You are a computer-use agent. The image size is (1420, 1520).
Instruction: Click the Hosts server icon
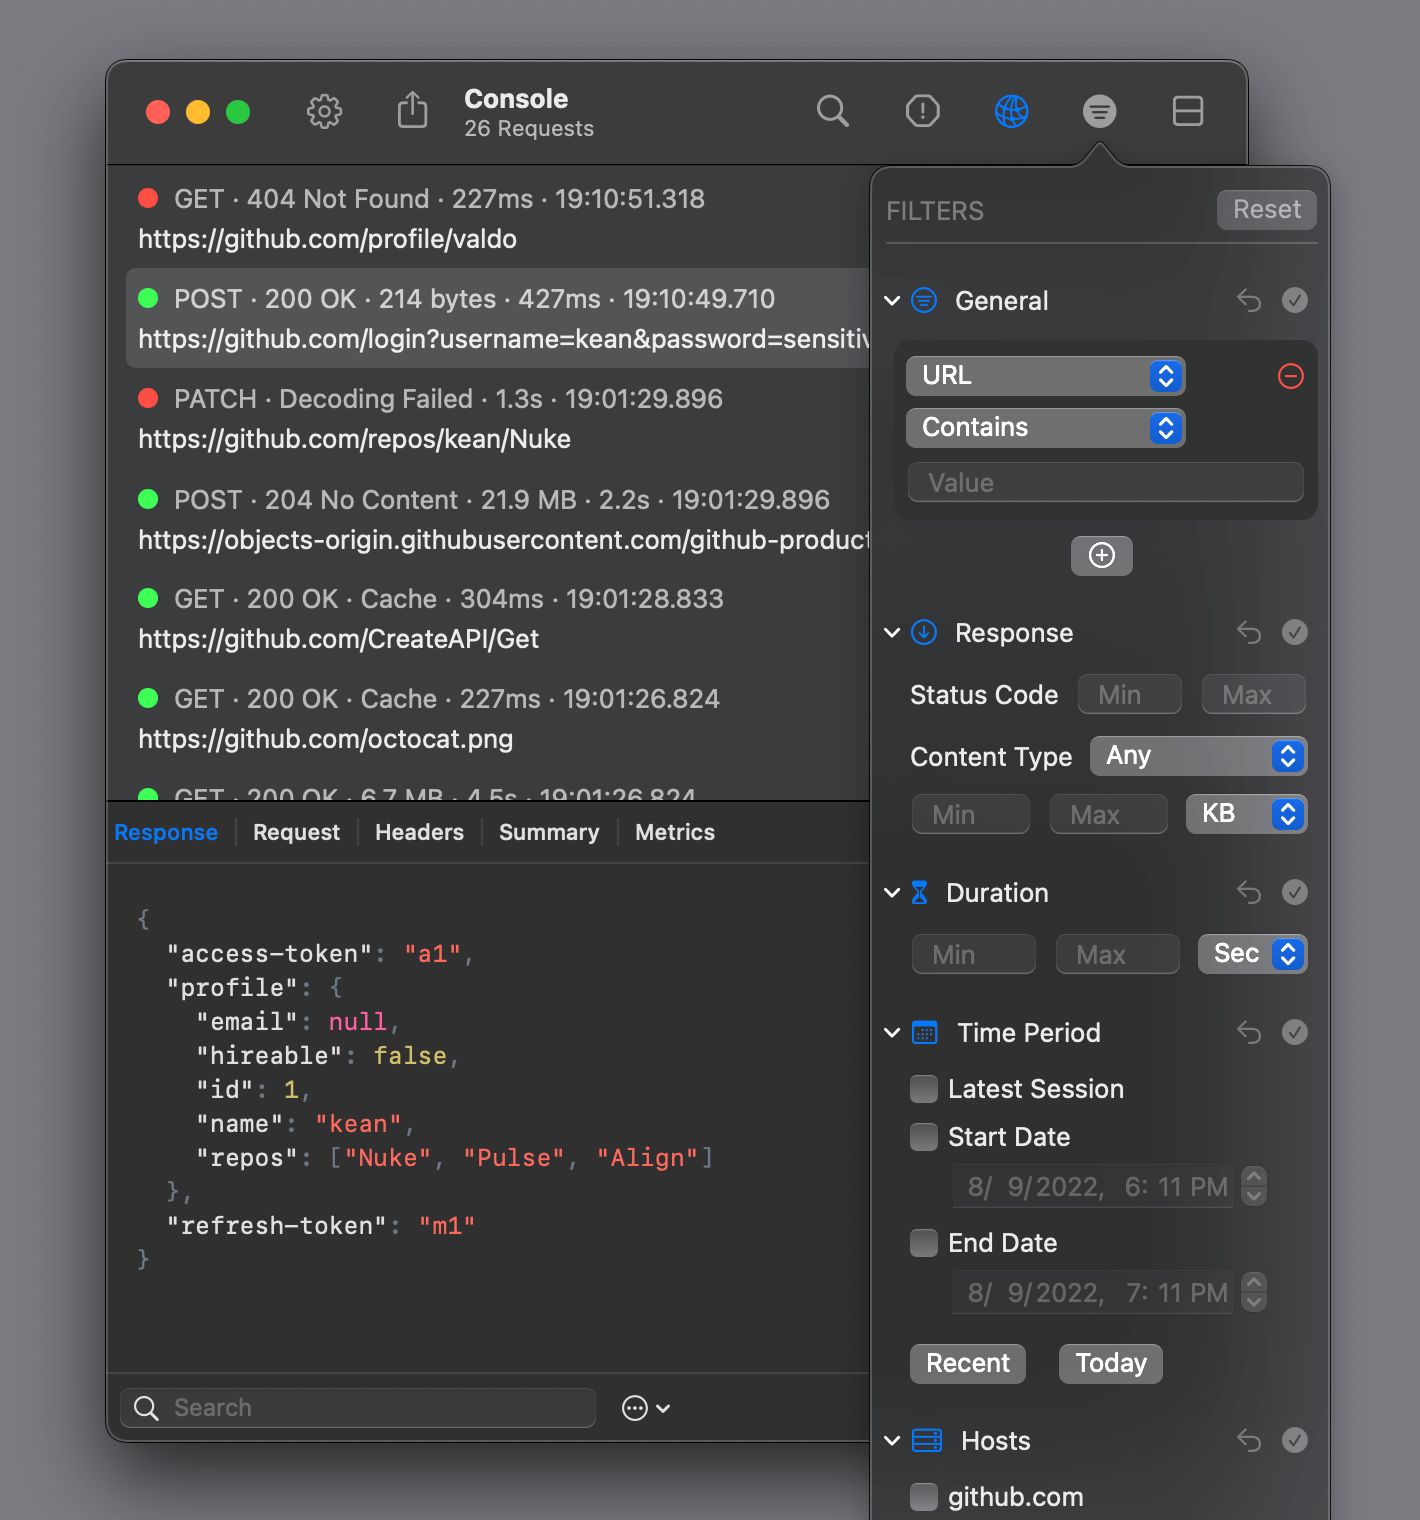[x=927, y=1440]
